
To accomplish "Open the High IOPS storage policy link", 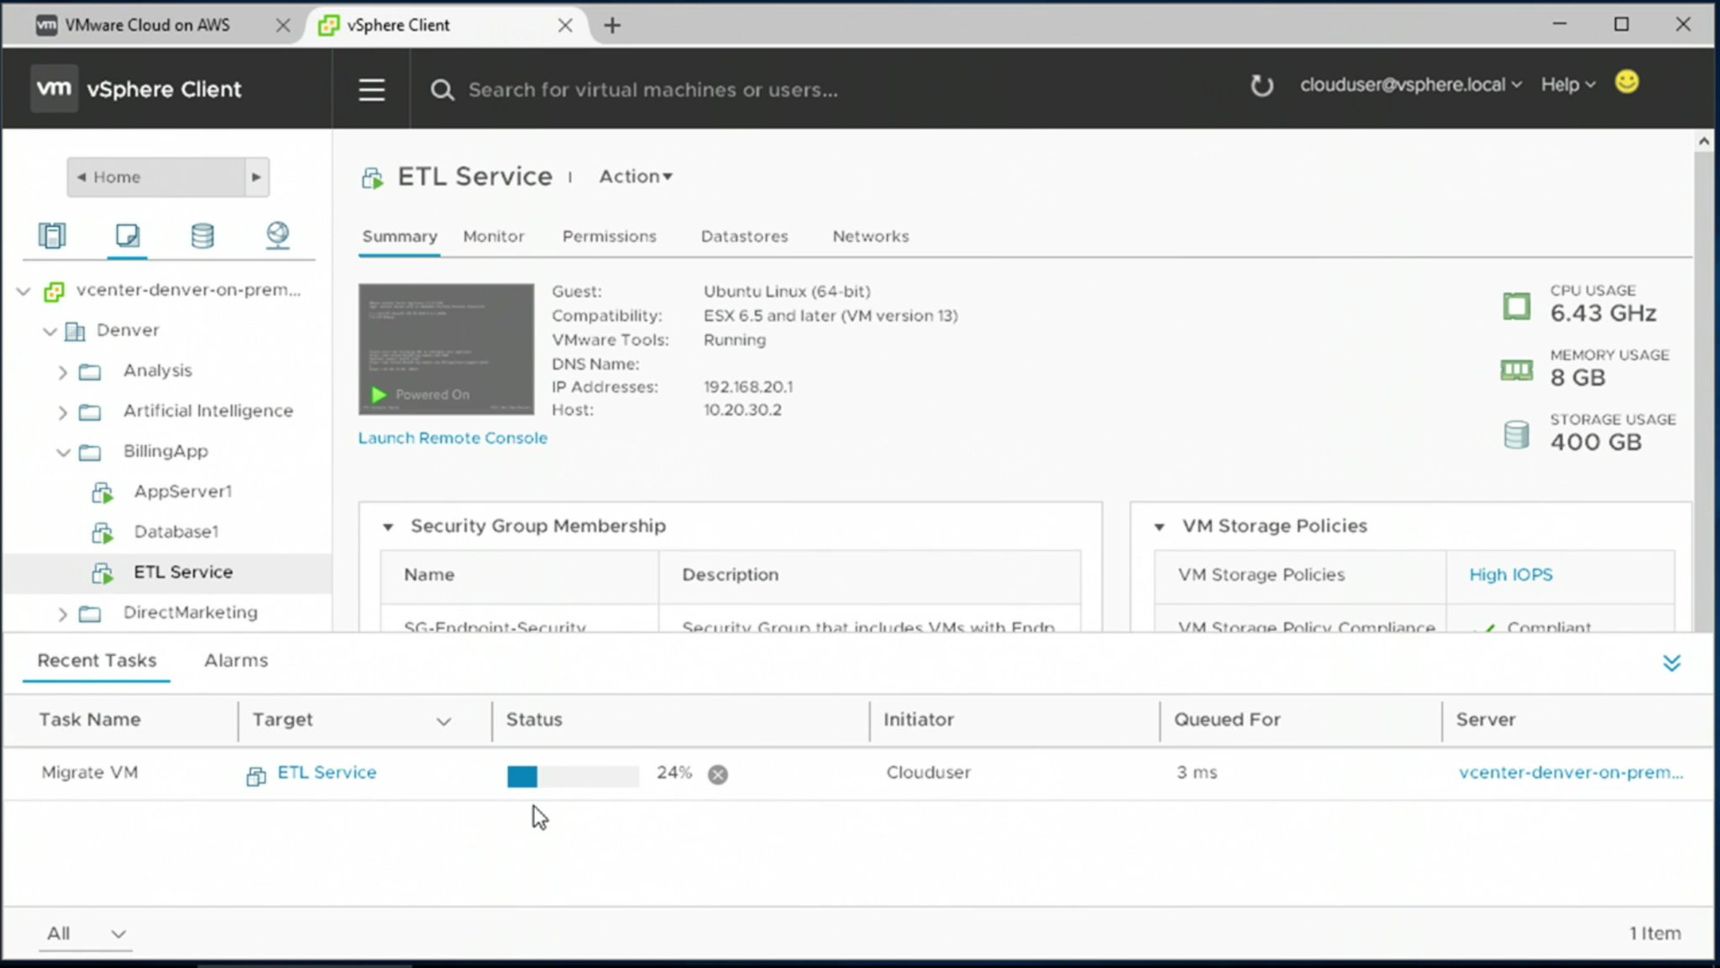I will [1510, 575].
